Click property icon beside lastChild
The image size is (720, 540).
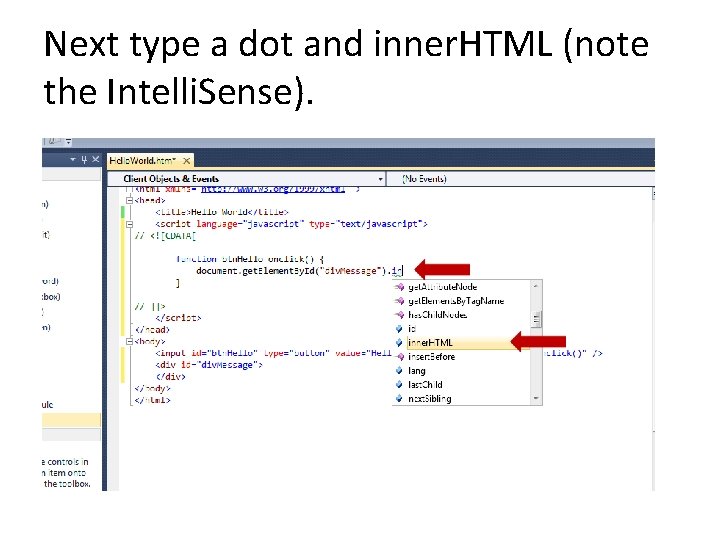[x=399, y=385]
